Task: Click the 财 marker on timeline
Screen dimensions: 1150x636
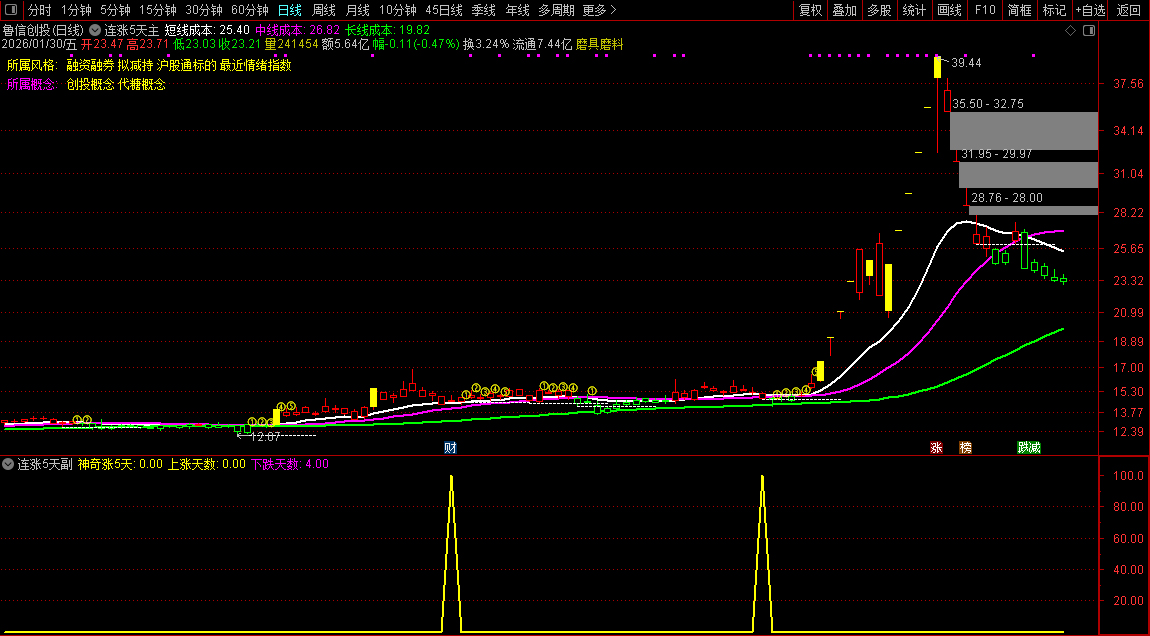Action: 450,447
